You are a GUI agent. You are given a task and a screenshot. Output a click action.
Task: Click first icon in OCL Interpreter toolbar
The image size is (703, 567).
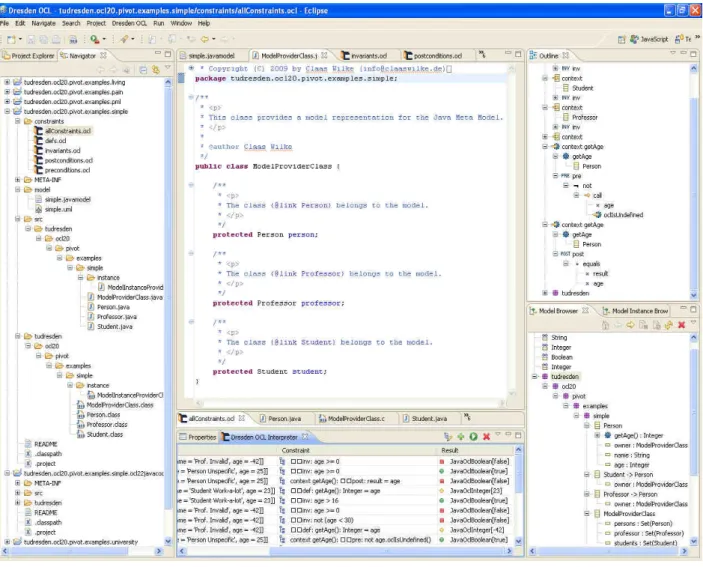447,436
